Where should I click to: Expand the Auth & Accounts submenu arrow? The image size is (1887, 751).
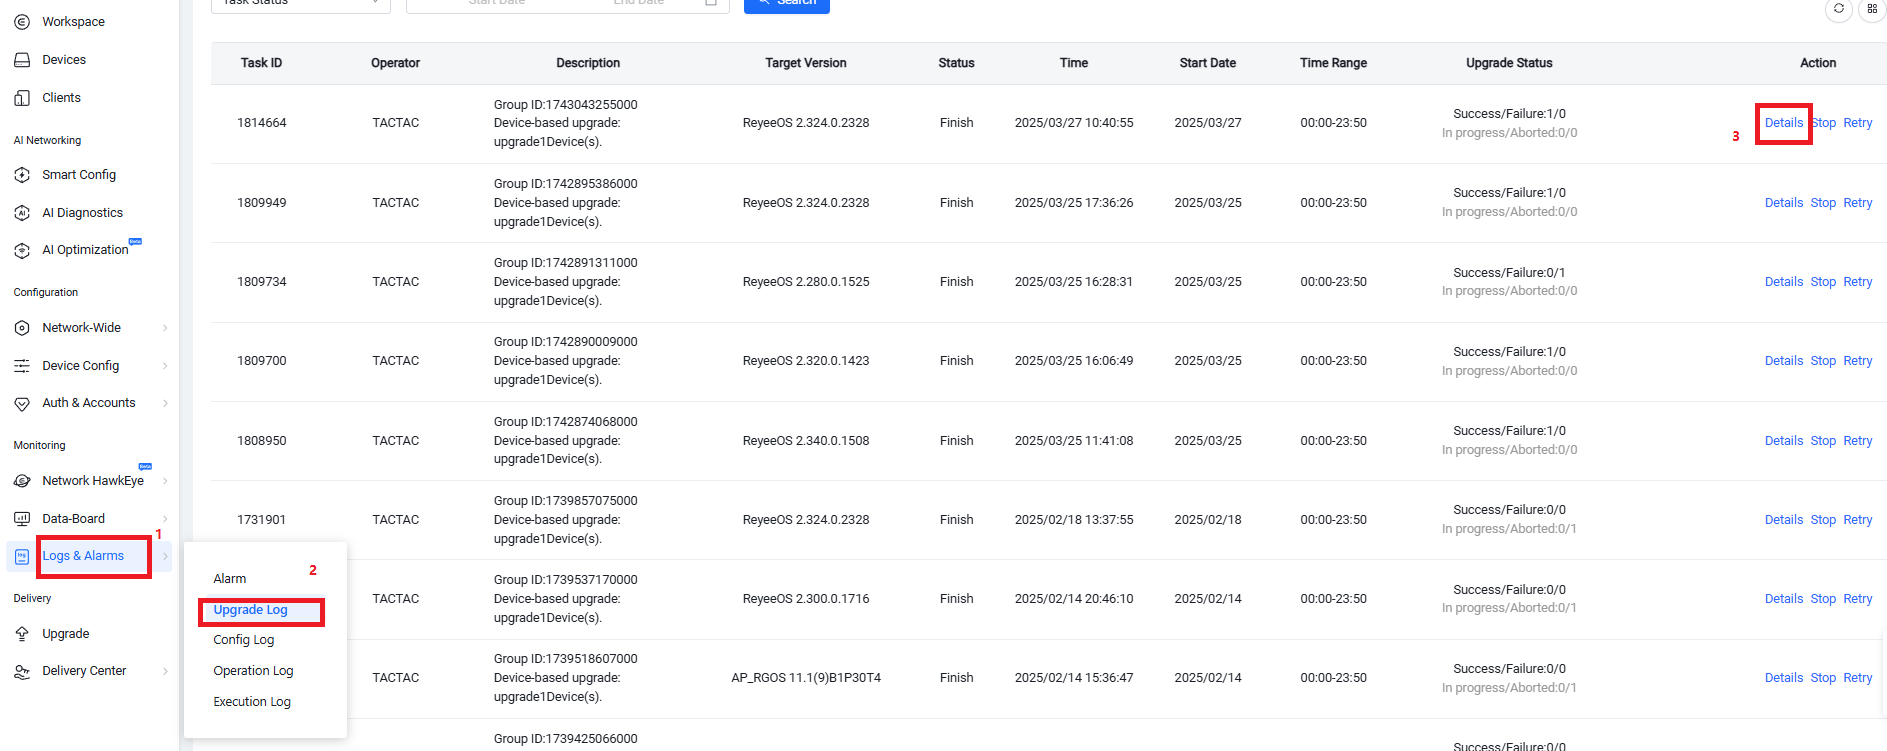coord(165,404)
